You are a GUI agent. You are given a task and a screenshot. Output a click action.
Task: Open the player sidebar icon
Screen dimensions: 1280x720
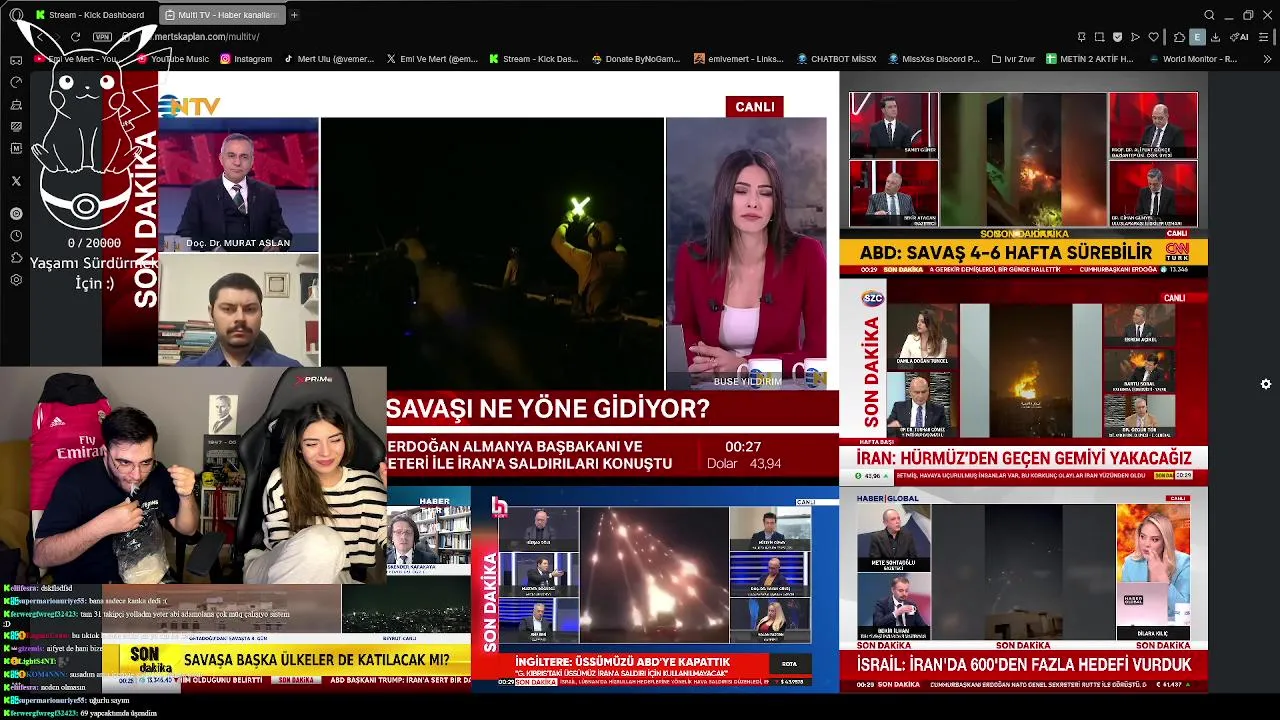(16, 213)
